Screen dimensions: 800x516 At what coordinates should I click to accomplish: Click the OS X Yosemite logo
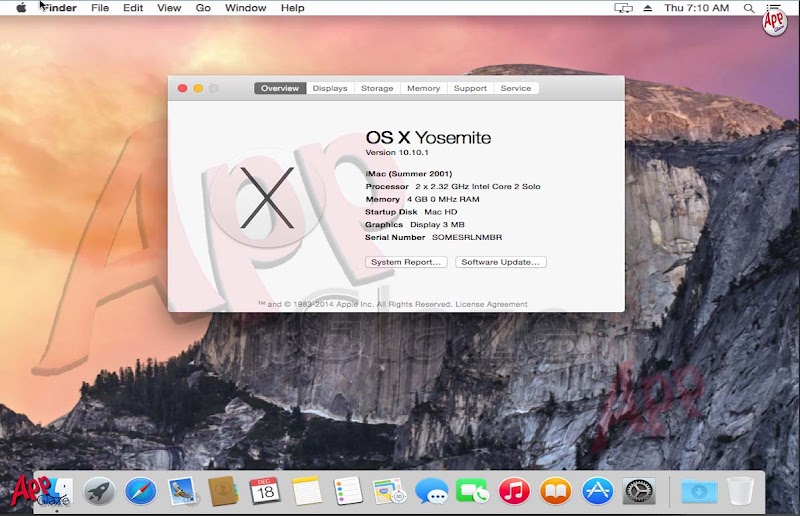pos(267,198)
